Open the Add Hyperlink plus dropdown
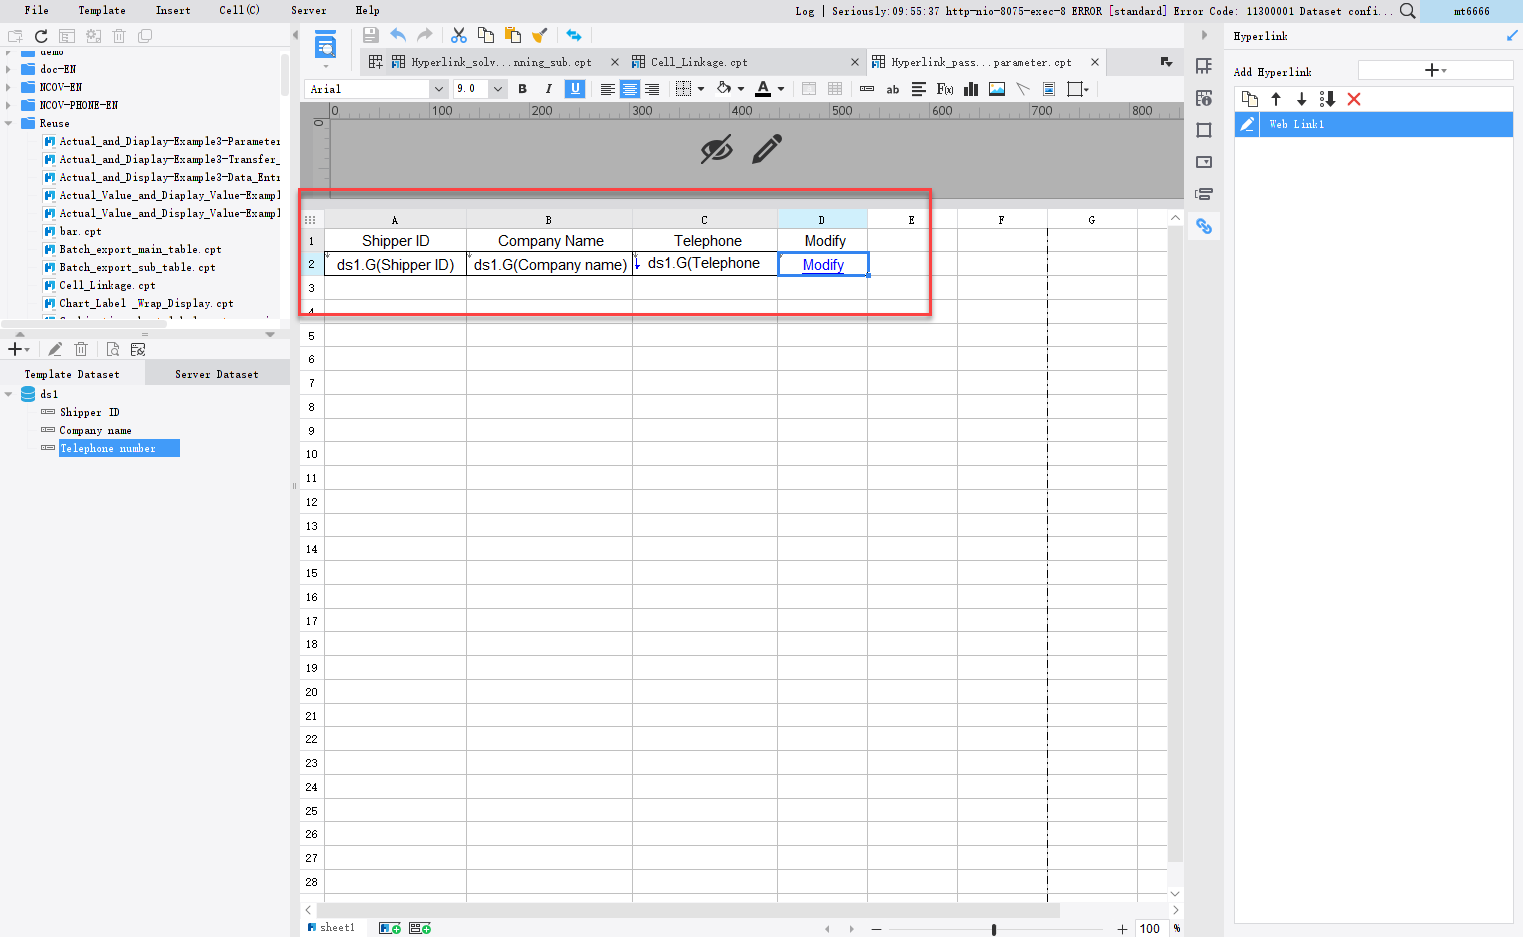 tap(1435, 70)
